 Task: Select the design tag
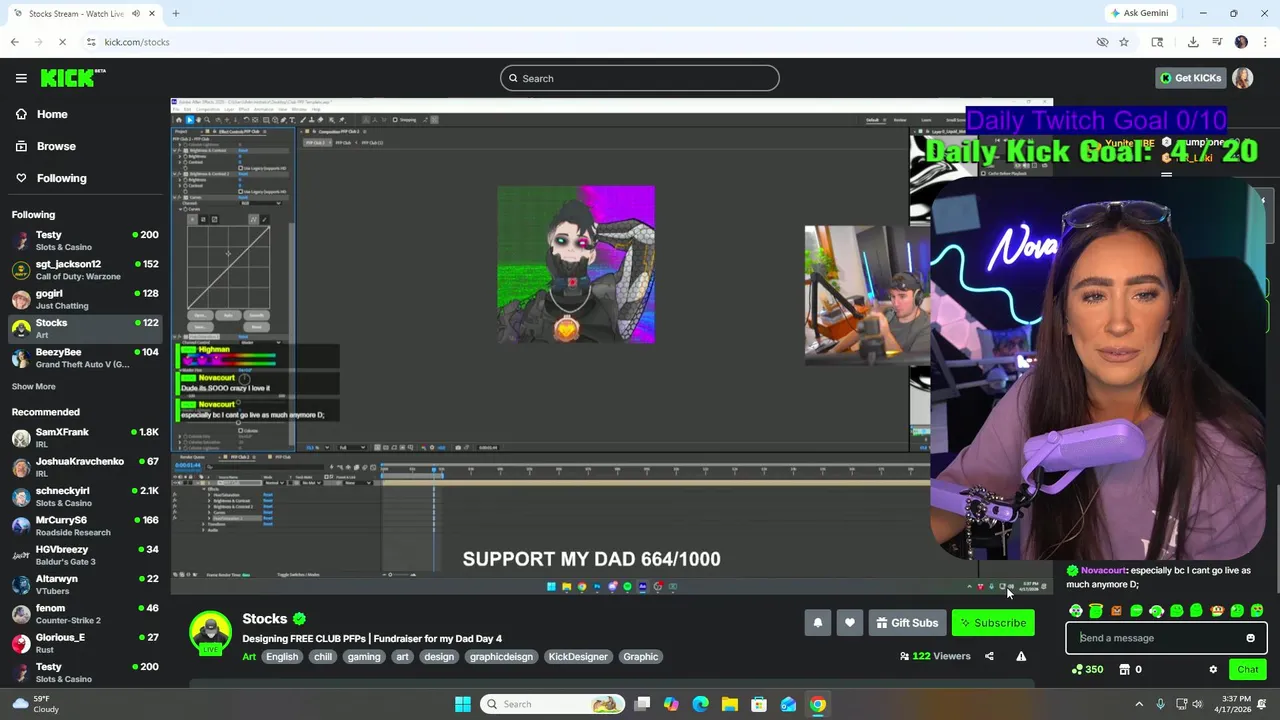(439, 657)
